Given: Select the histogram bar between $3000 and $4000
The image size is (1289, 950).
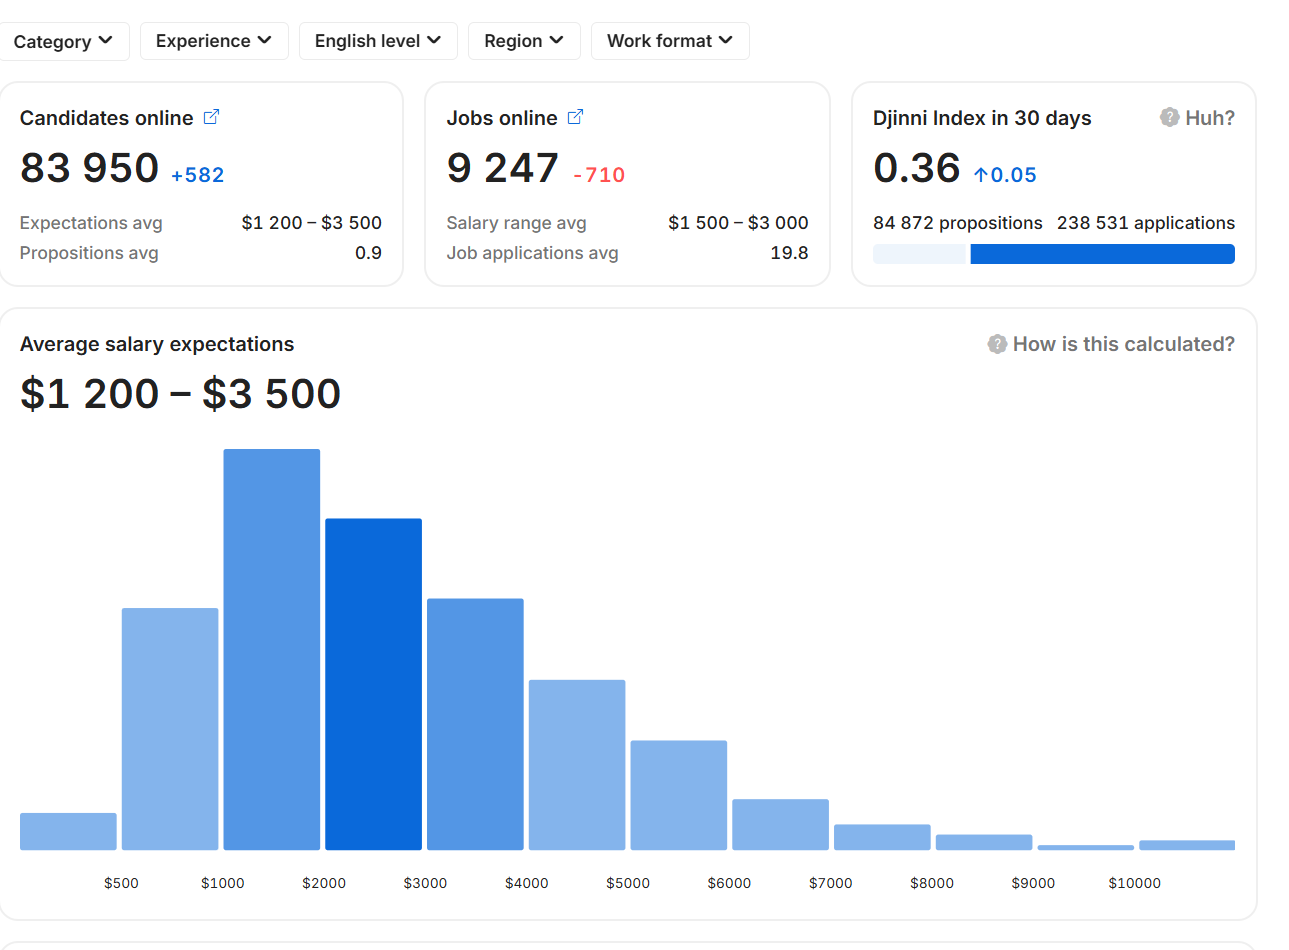Looking at the screenshot, I should point(475,724).
